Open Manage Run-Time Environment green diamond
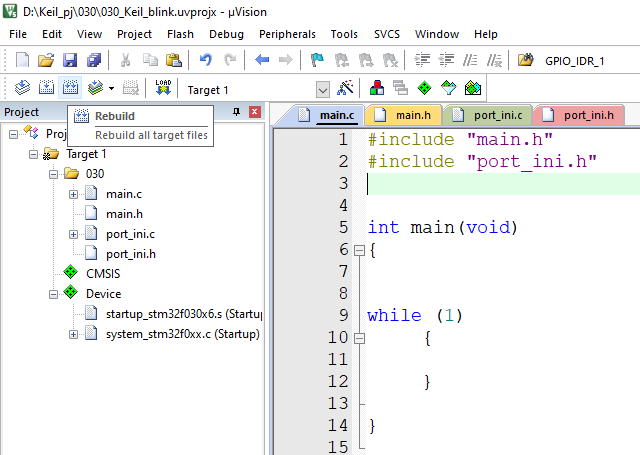 pyautogui.click(x=424, y=87)
